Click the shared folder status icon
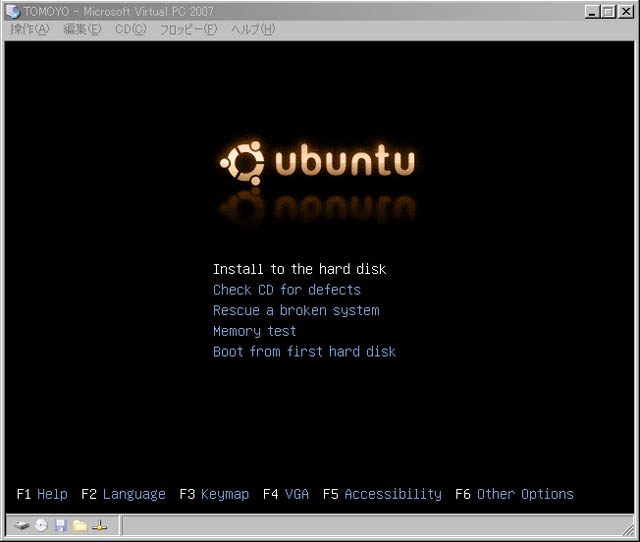The image size is (640, 542). pos(80,525)
